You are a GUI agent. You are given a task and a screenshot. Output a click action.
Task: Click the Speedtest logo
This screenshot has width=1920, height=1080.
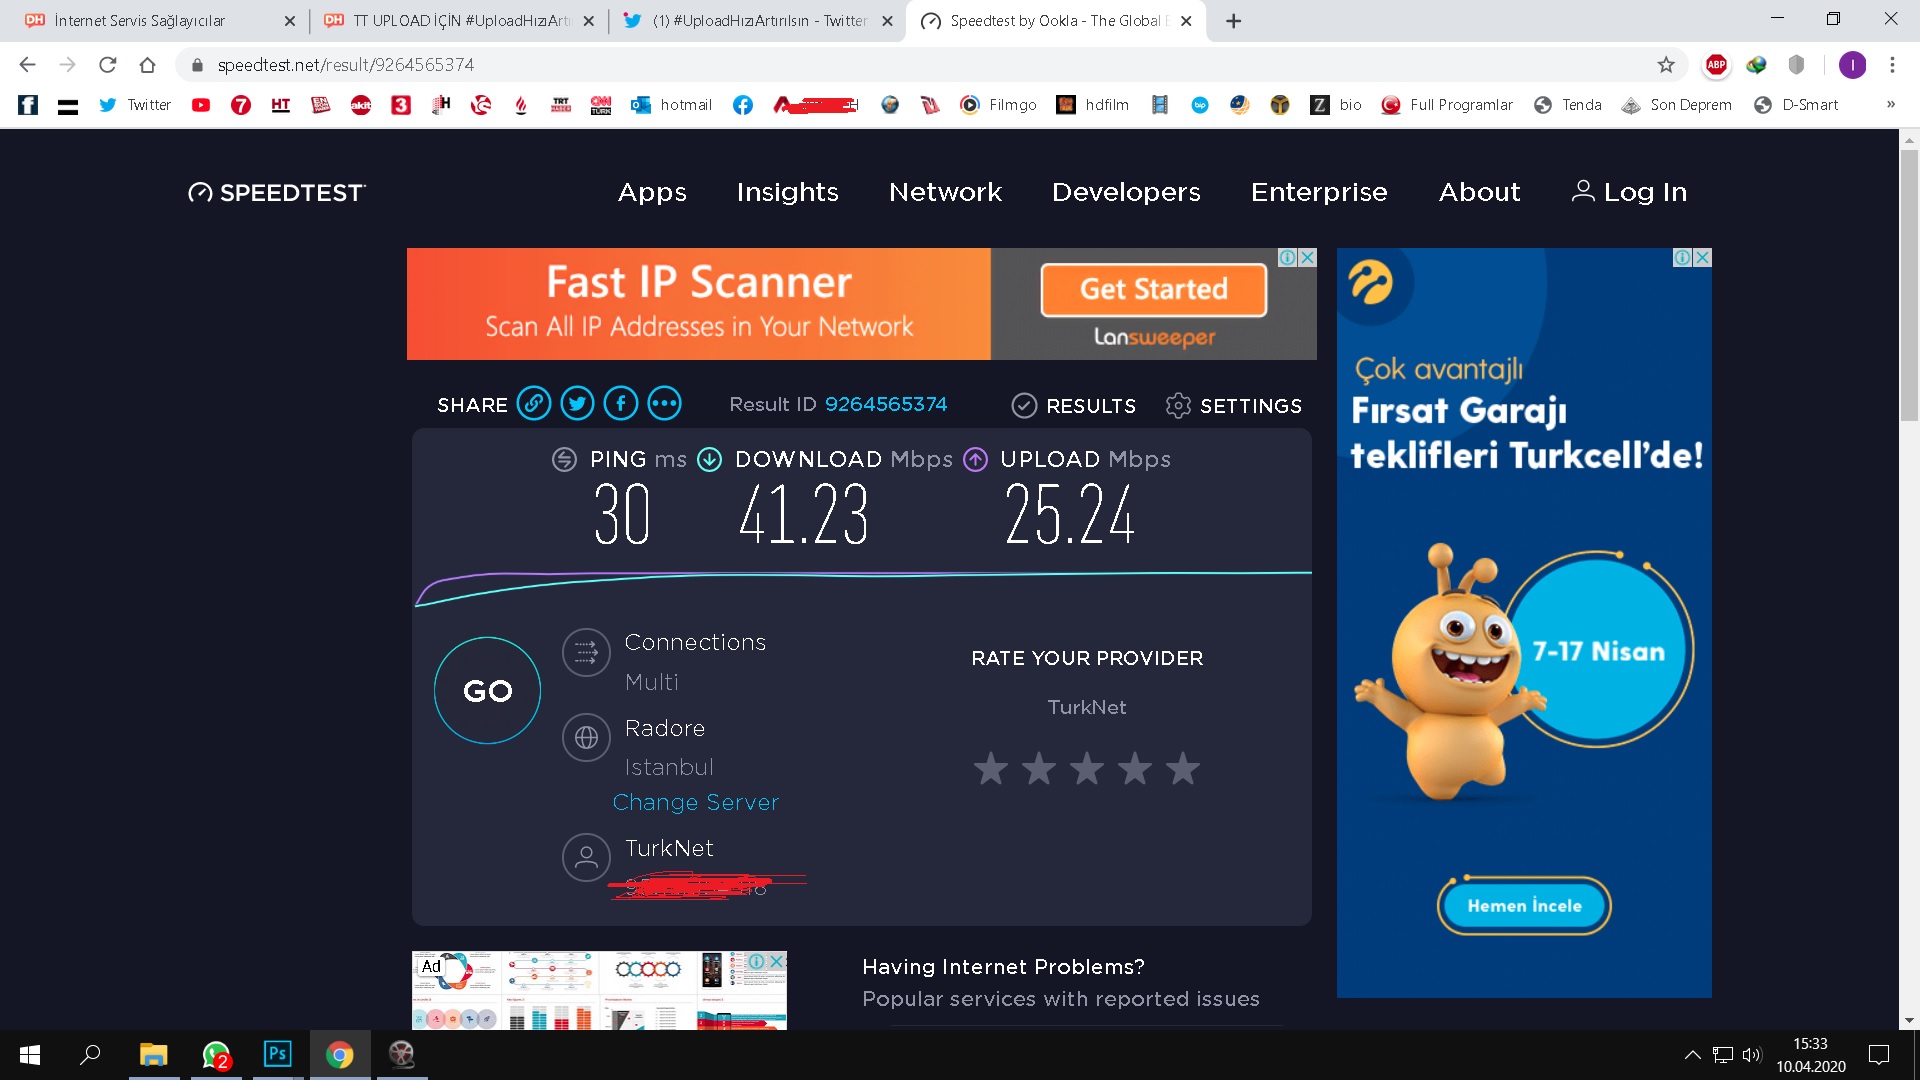click(x=277, y=192)
